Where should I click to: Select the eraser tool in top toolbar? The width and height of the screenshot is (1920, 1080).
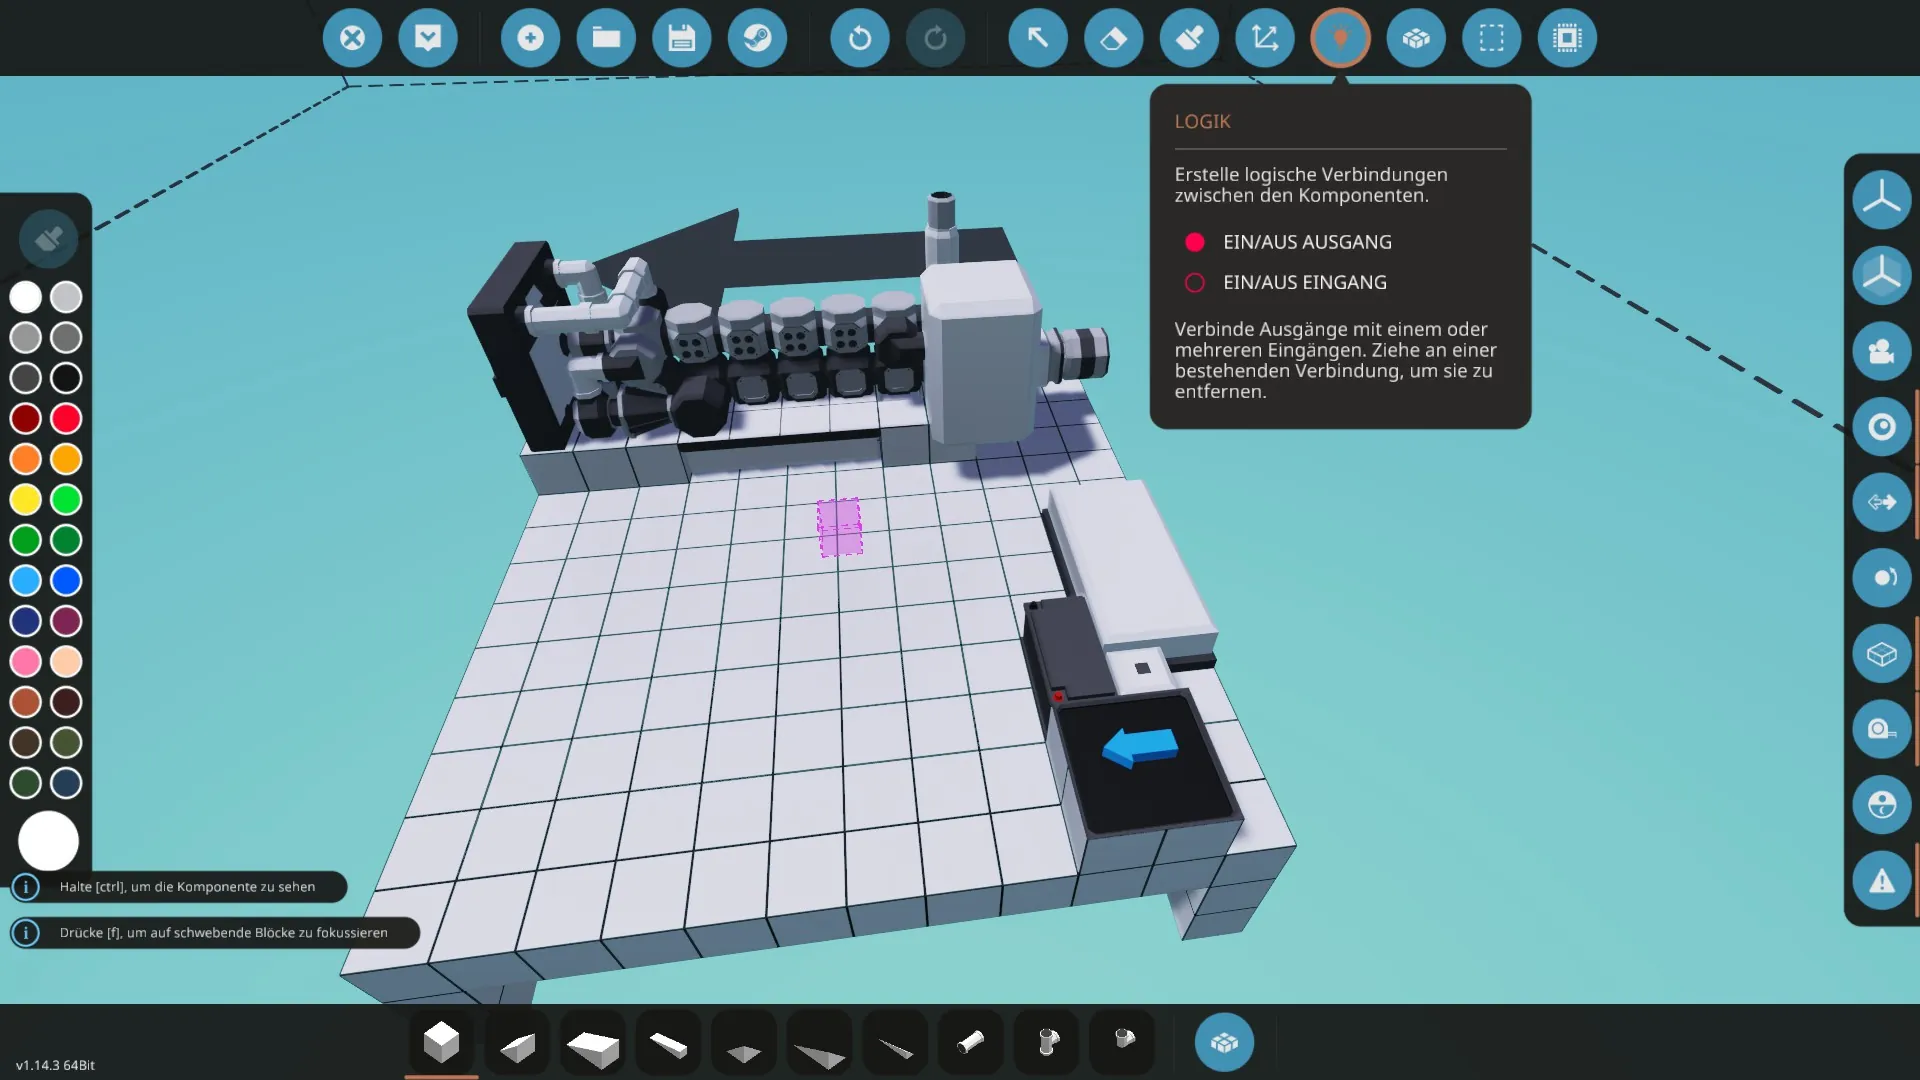point(1113,38)
